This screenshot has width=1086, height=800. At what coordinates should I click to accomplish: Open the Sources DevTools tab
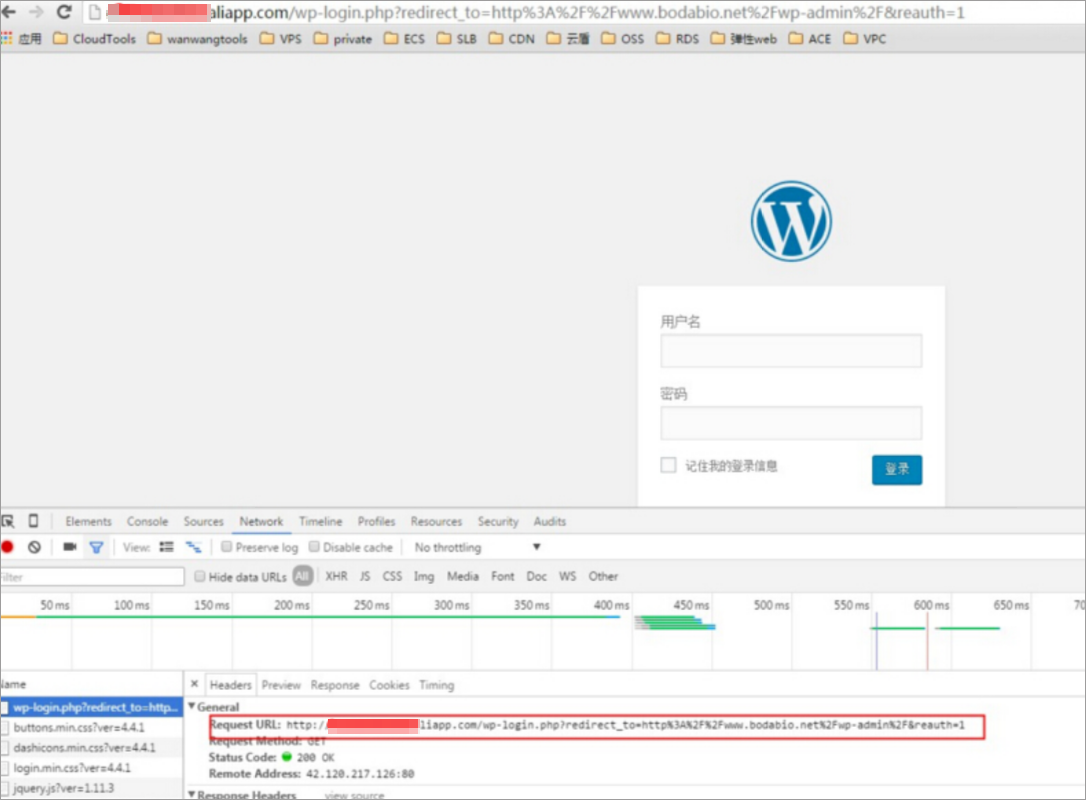204,522
